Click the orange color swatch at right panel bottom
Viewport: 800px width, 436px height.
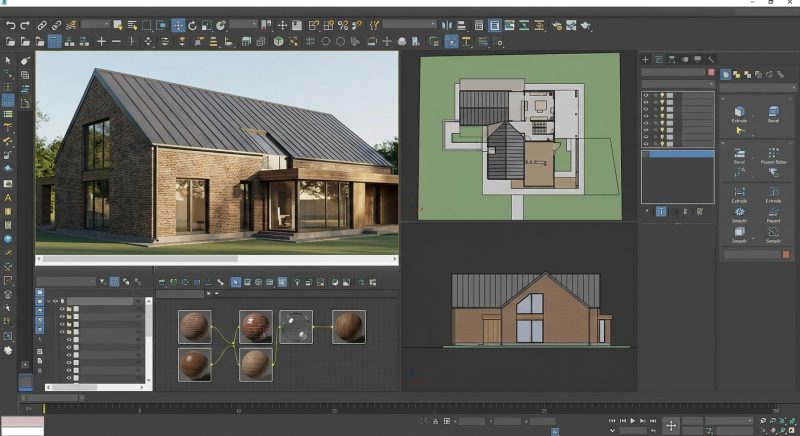coord(786,254)
